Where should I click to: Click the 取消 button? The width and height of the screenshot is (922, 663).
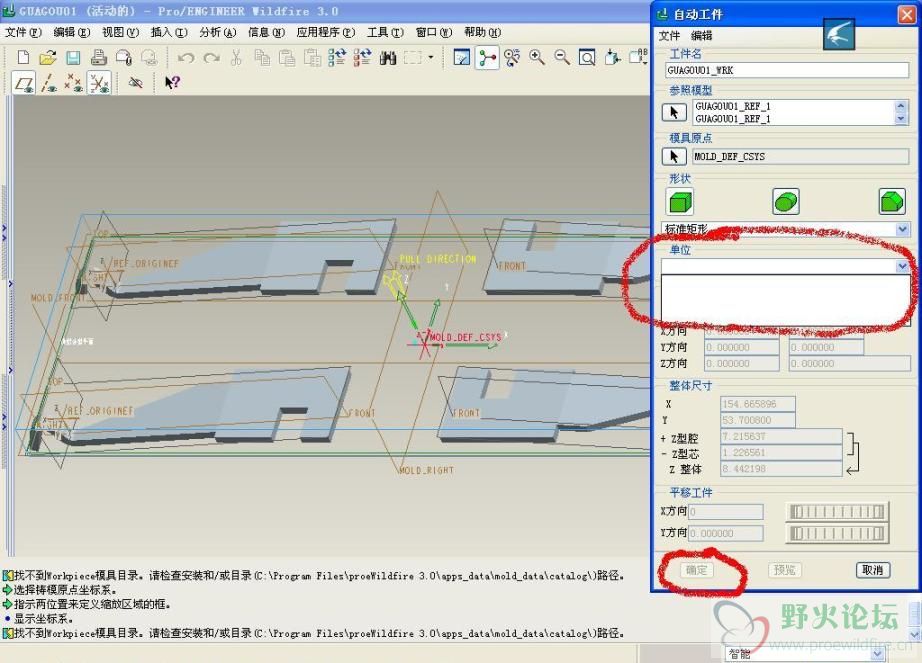[x=873, y=570]
